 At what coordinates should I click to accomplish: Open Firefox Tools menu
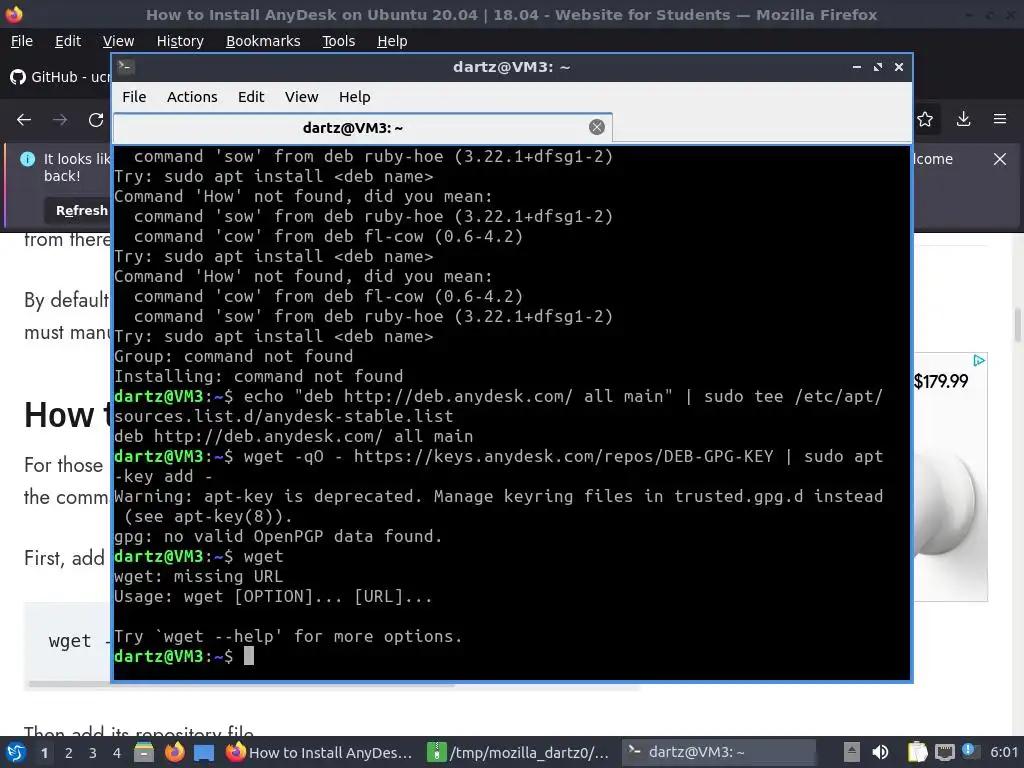338,41
